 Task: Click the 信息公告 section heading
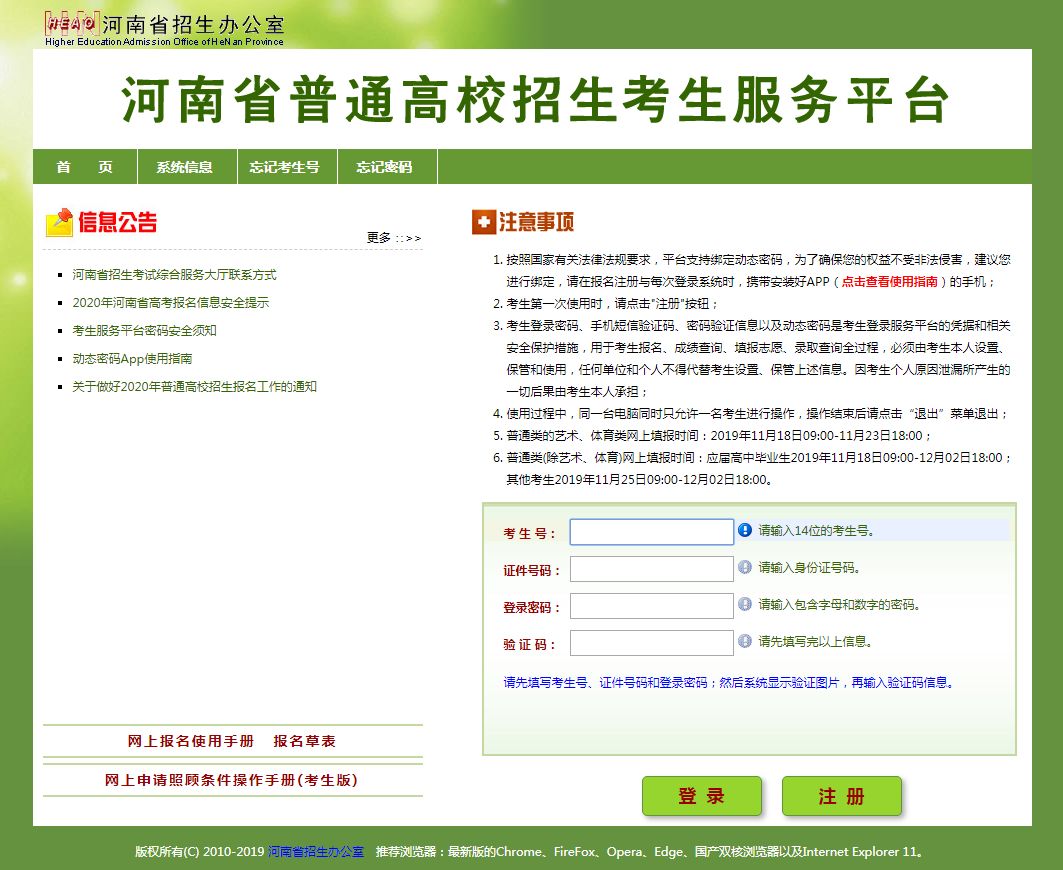tap(117, 222)
